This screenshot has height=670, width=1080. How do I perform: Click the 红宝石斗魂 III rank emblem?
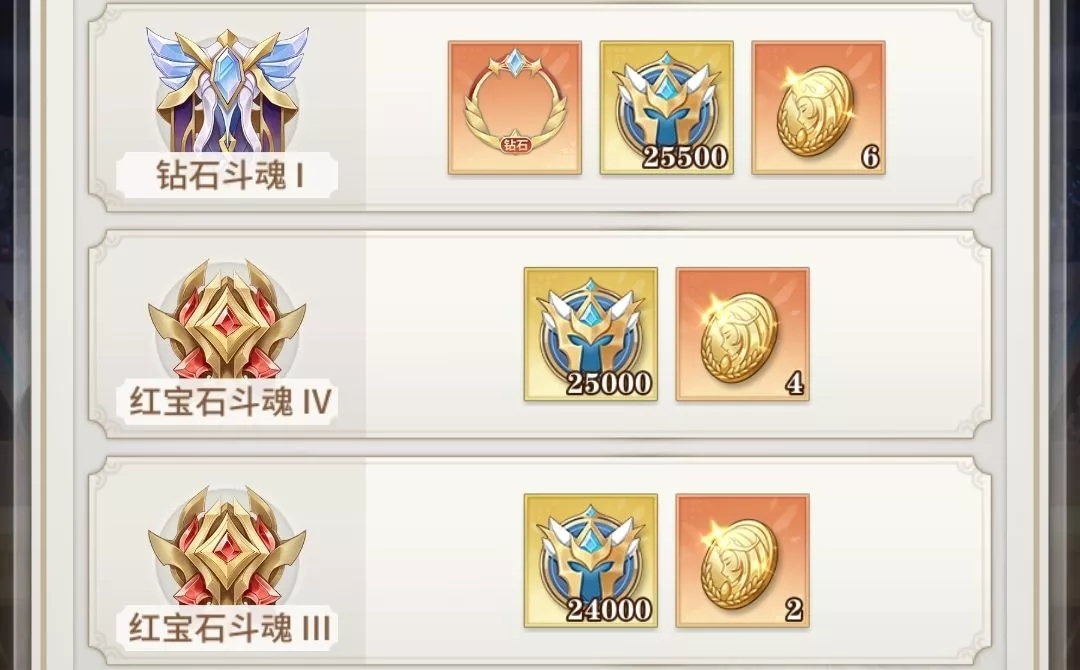227,547
